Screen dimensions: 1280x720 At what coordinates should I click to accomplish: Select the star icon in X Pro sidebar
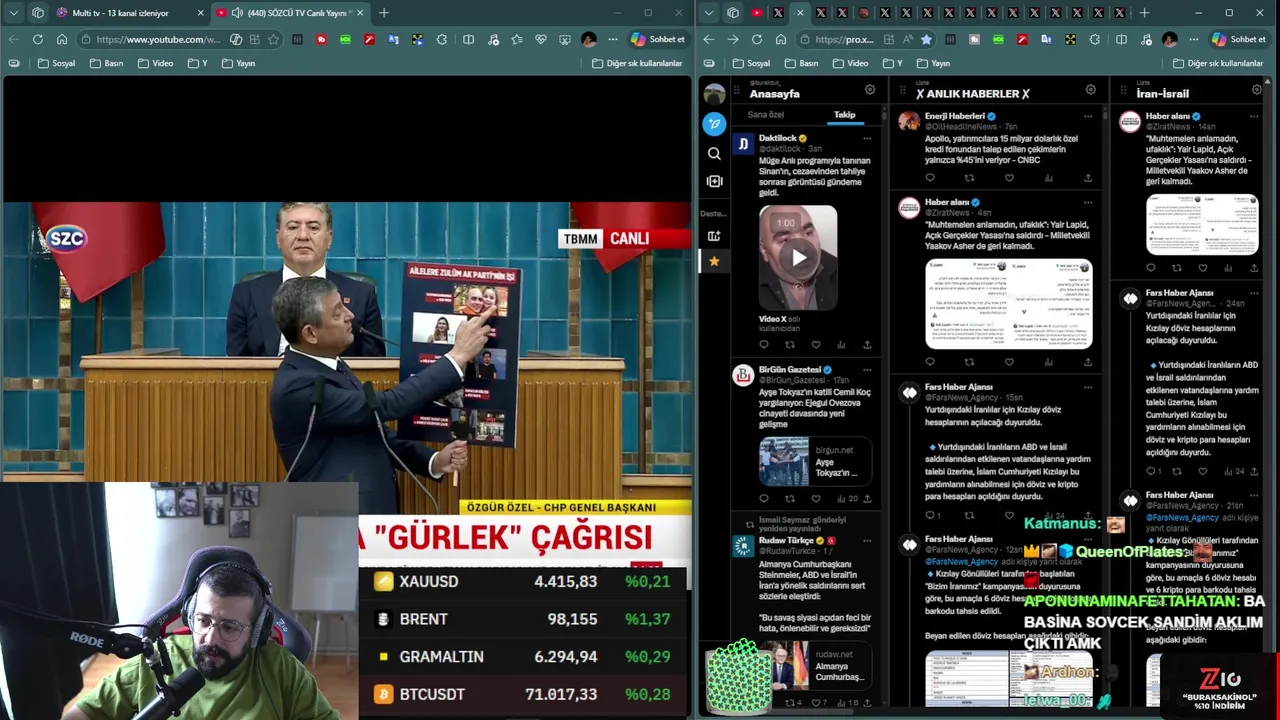click(714, 261)
